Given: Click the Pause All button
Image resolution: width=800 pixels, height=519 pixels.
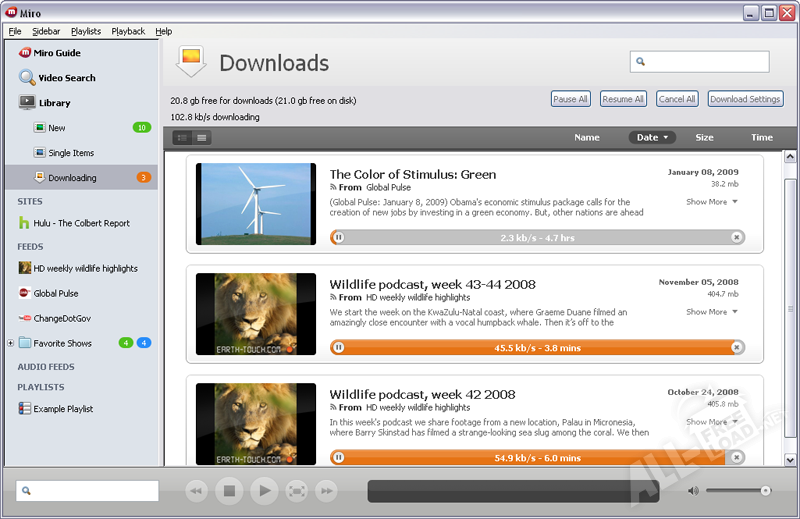Looking at the screenshot, I should 570,99.
